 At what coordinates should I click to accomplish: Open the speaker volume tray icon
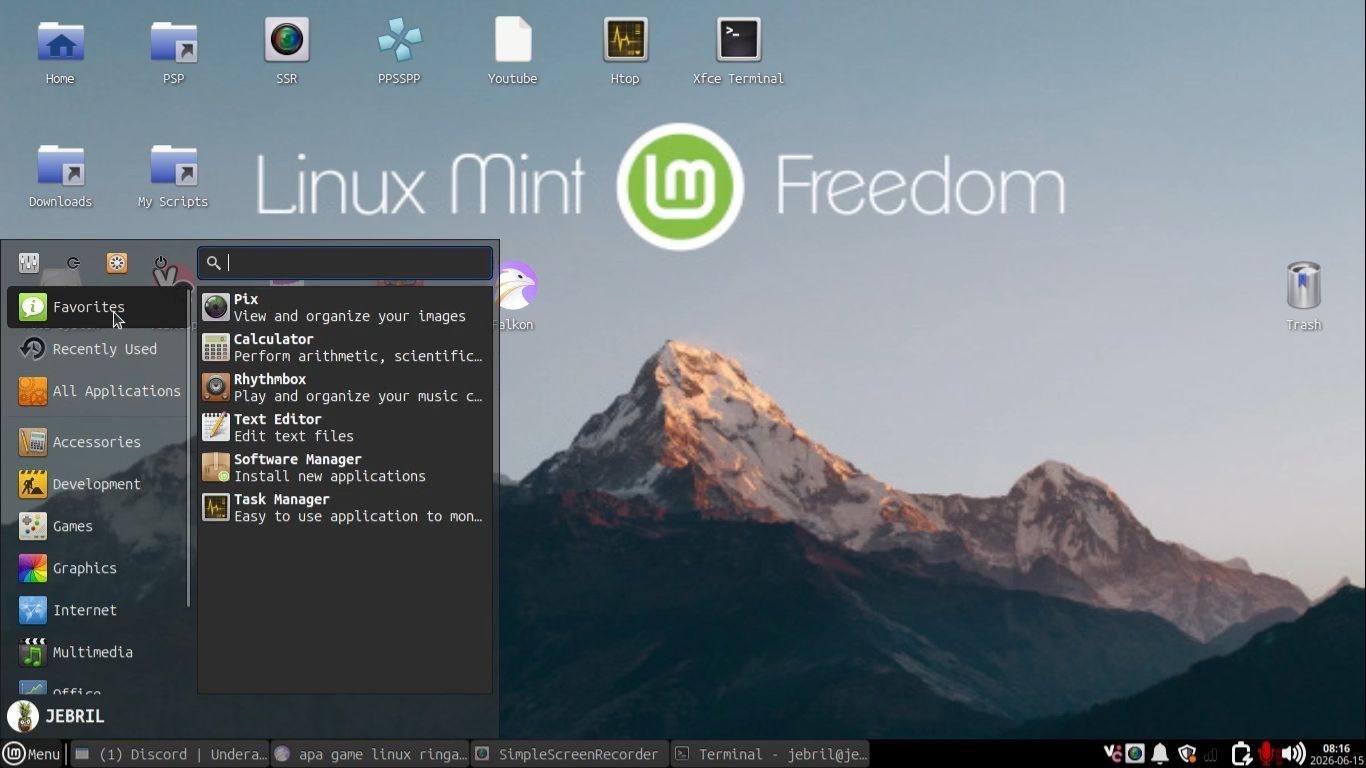coord(1294,754)
